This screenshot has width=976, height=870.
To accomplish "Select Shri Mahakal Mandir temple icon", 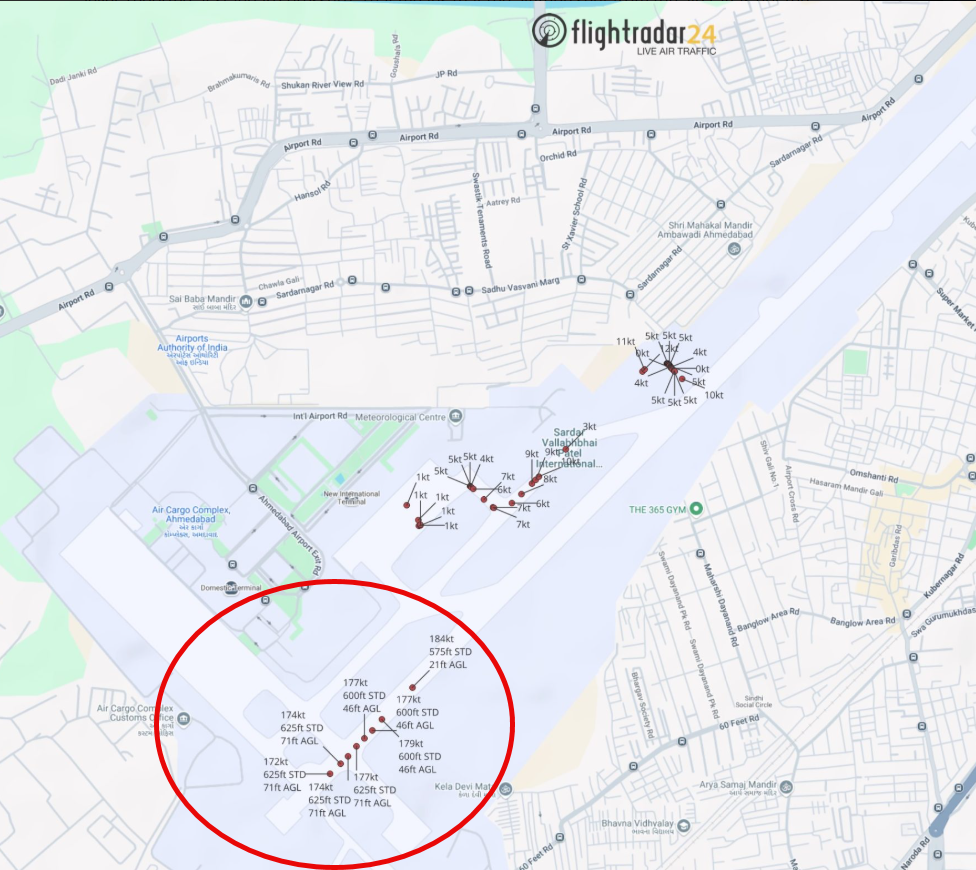I will 734,250.
